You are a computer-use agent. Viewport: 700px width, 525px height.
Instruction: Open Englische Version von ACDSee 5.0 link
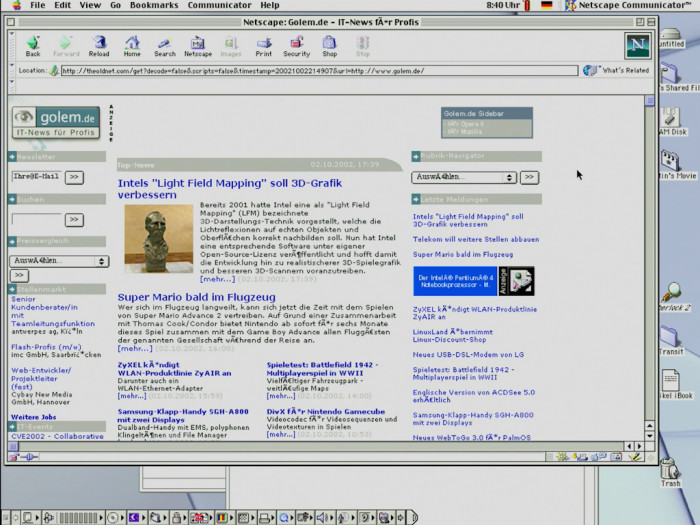[474, 396]
